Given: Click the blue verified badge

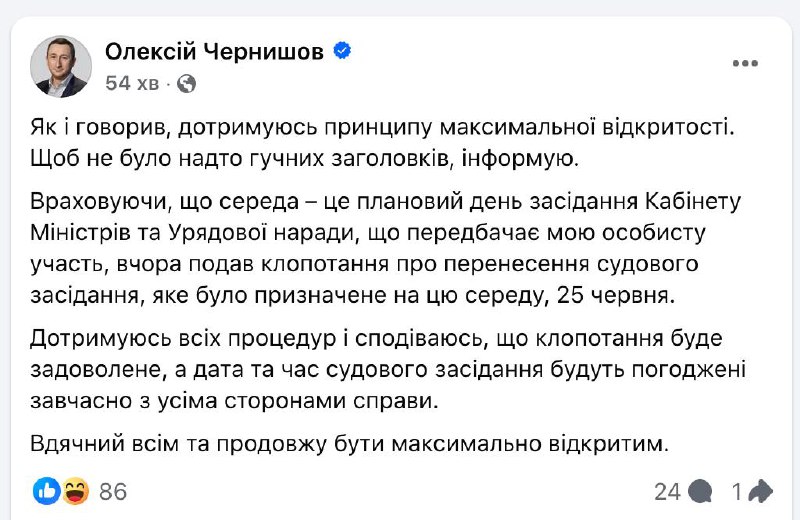Looking at the screenshot, I should [342, 51].
